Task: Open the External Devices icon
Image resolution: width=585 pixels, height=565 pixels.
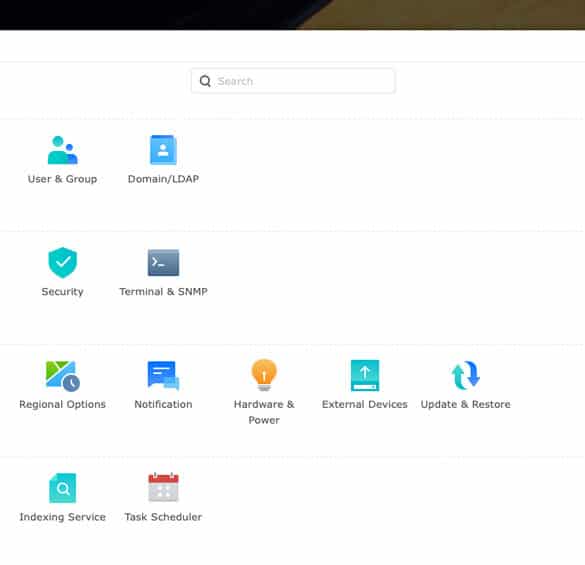Action: 365,375
